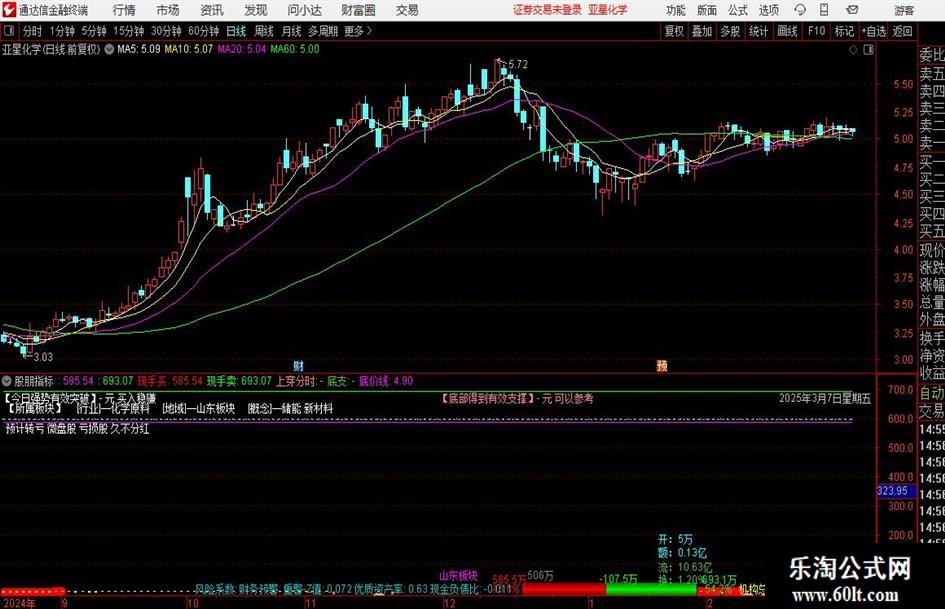Click the diamond icon above chart
Viewport: 945px width, 609px height.
[x=853, y=49]
